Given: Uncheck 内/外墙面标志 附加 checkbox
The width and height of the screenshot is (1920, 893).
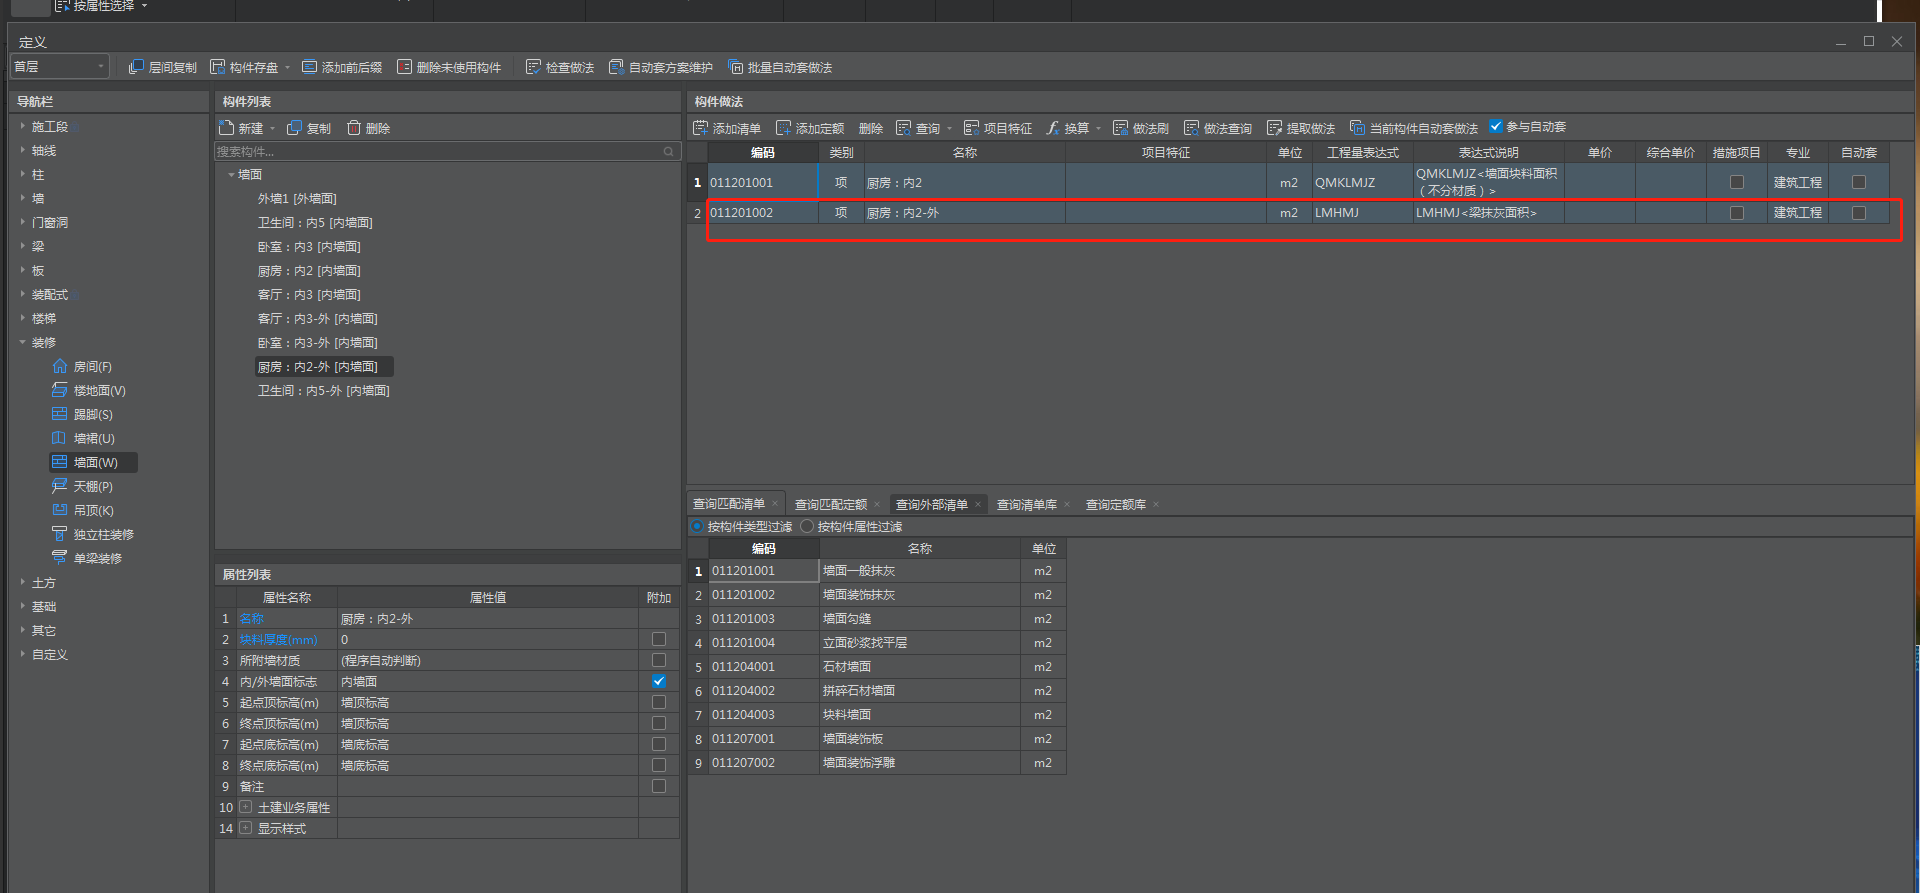Looking at the screenshot, I should [659, 681].
